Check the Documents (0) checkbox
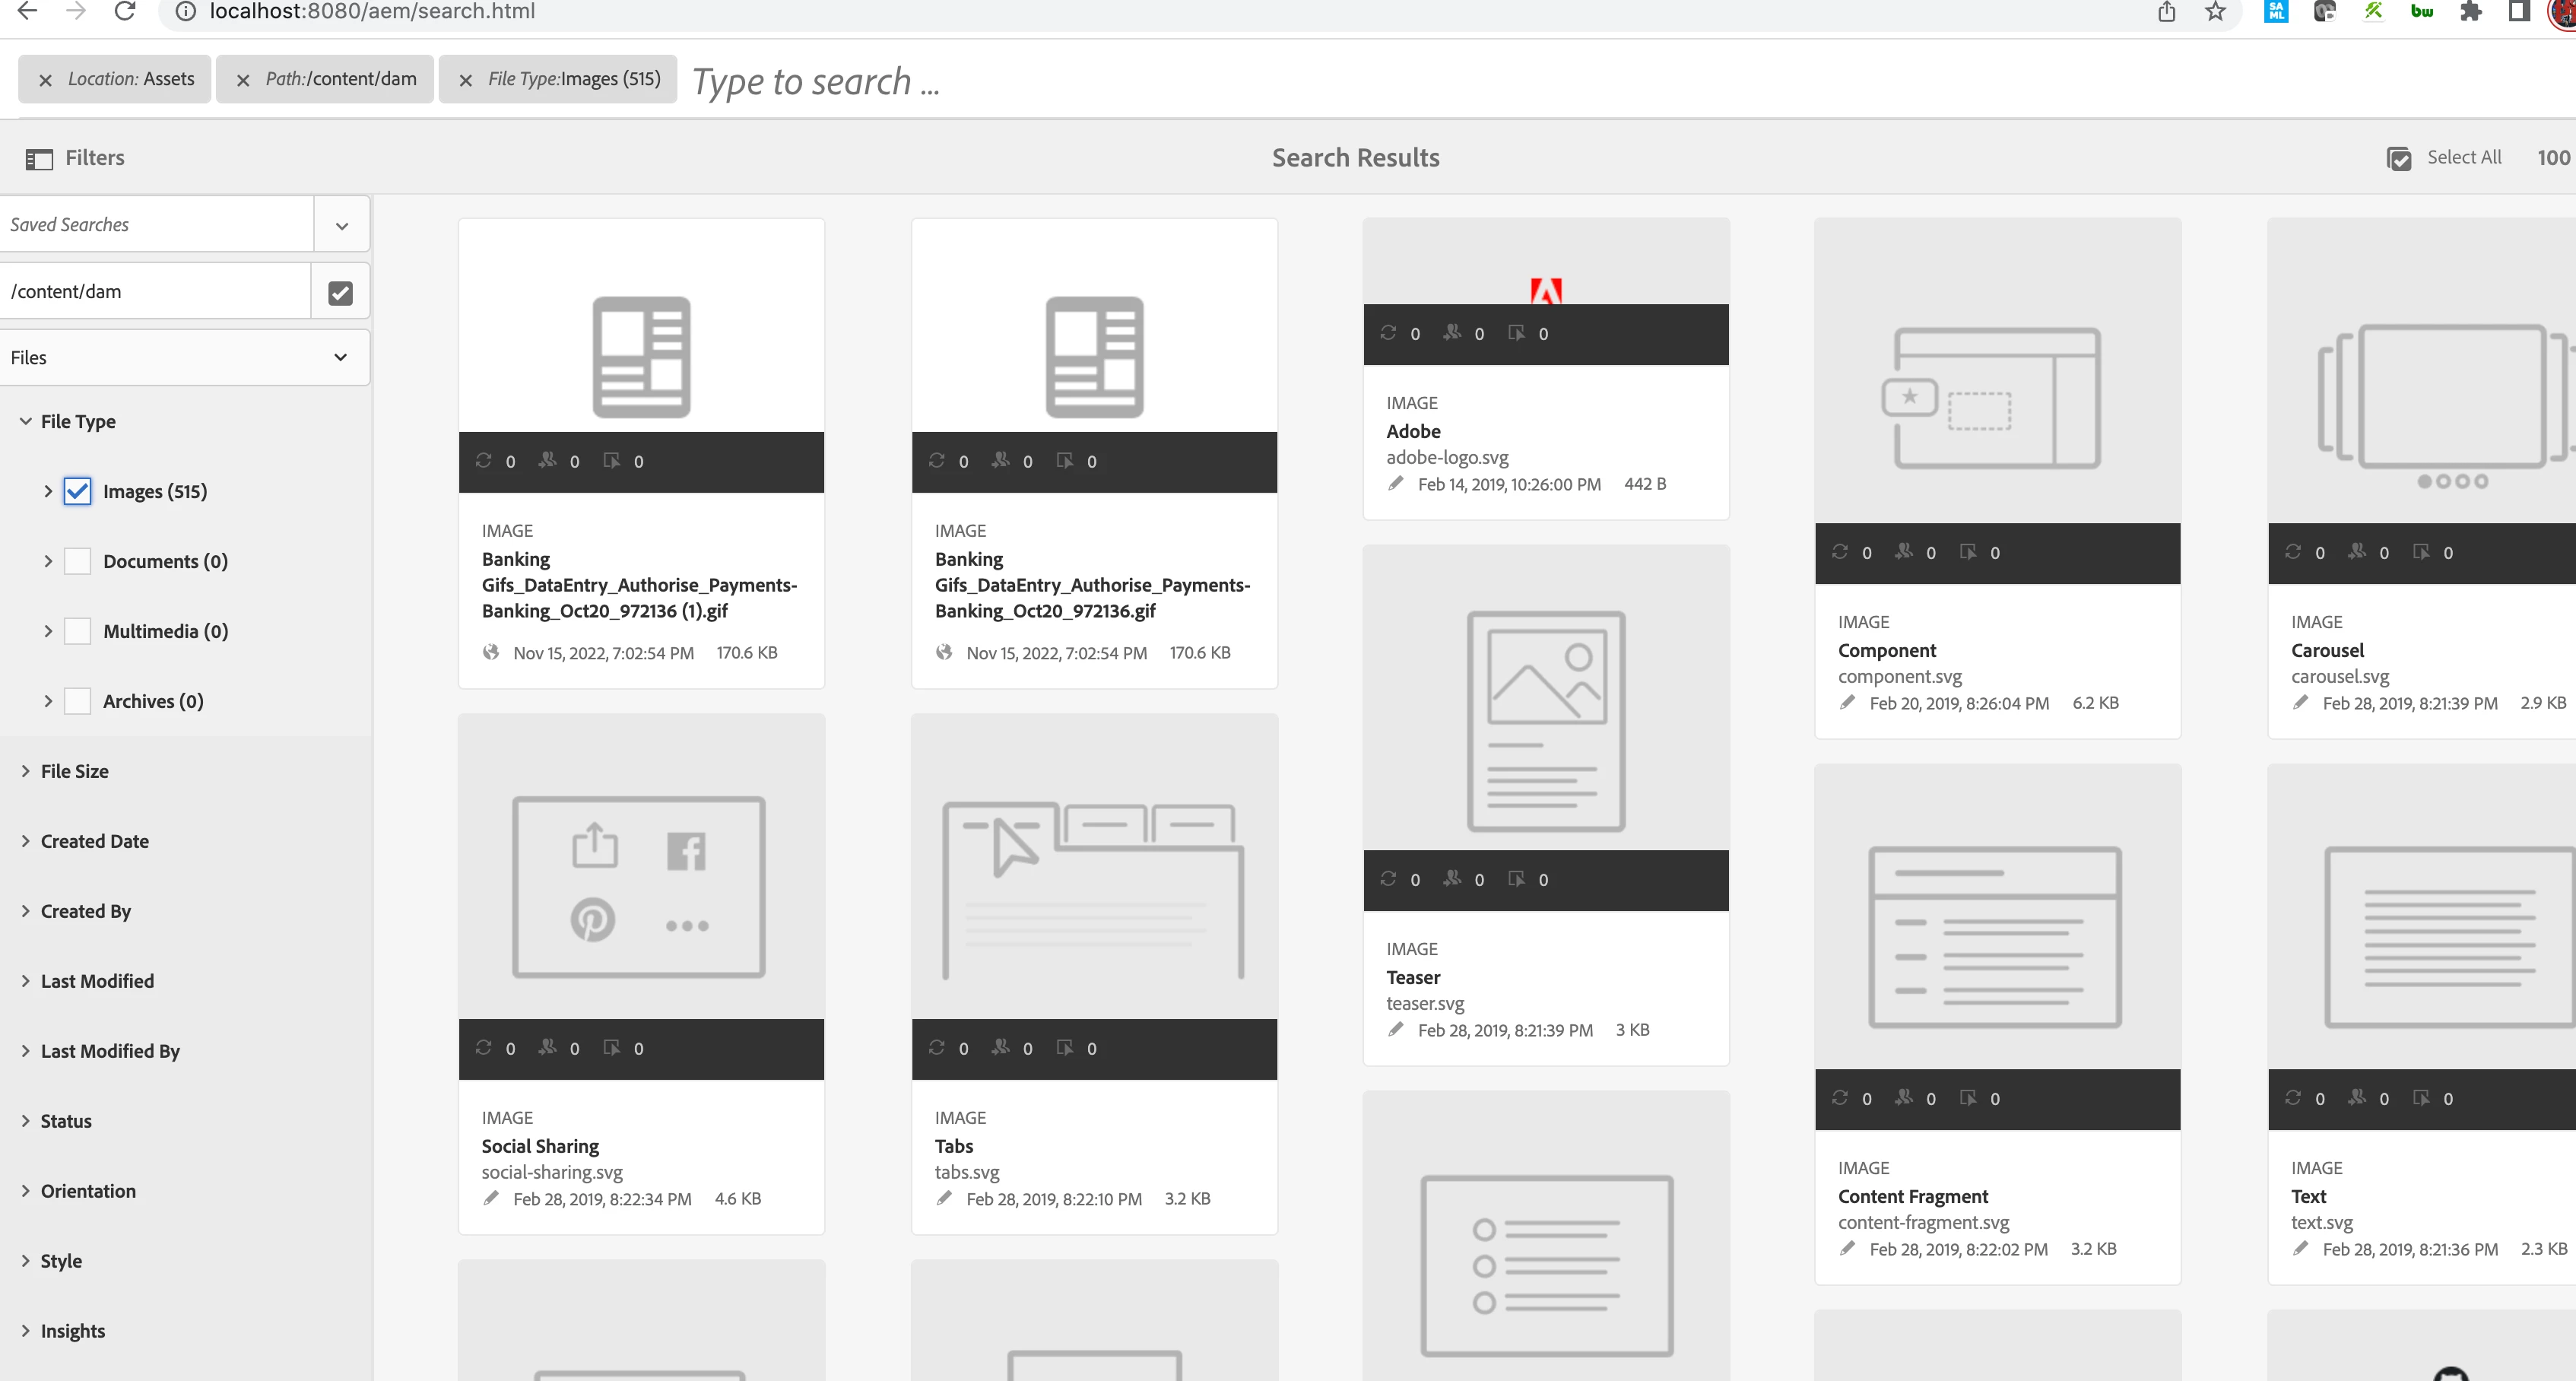The height and width of the screenshot is (1381, 2576). coord(77,561)
